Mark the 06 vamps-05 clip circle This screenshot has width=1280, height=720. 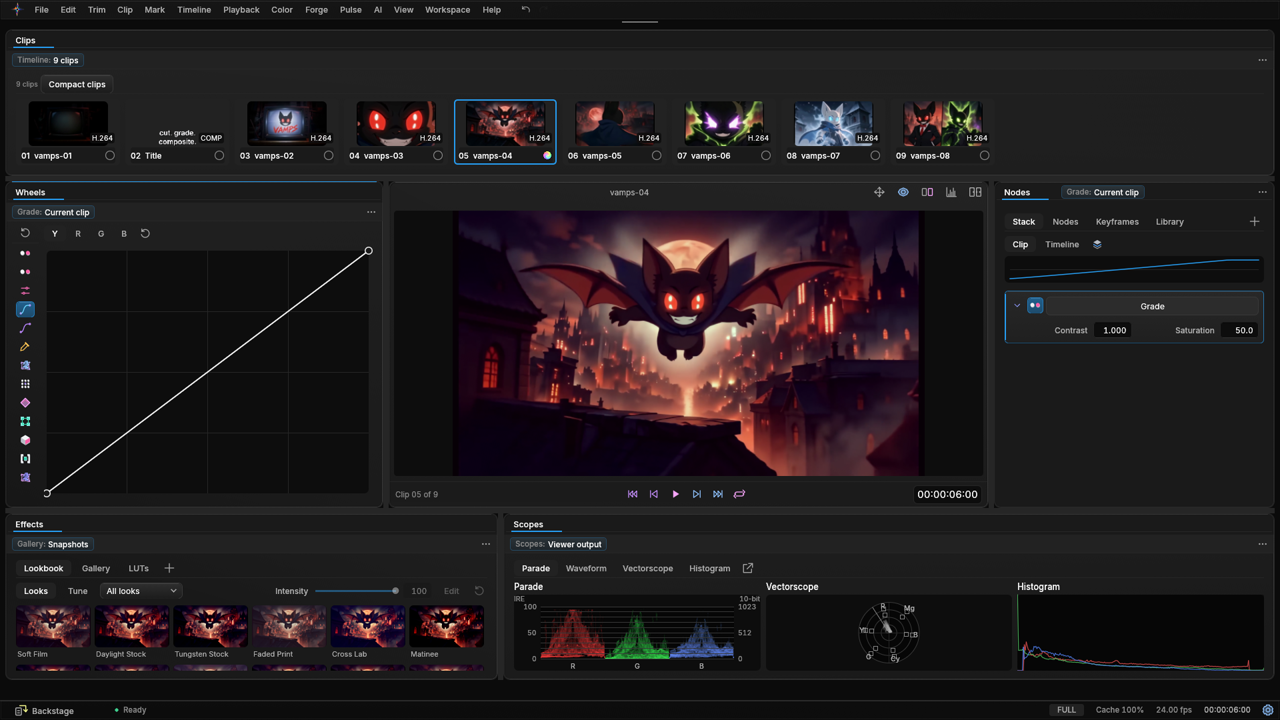click(x=656, y=156)
